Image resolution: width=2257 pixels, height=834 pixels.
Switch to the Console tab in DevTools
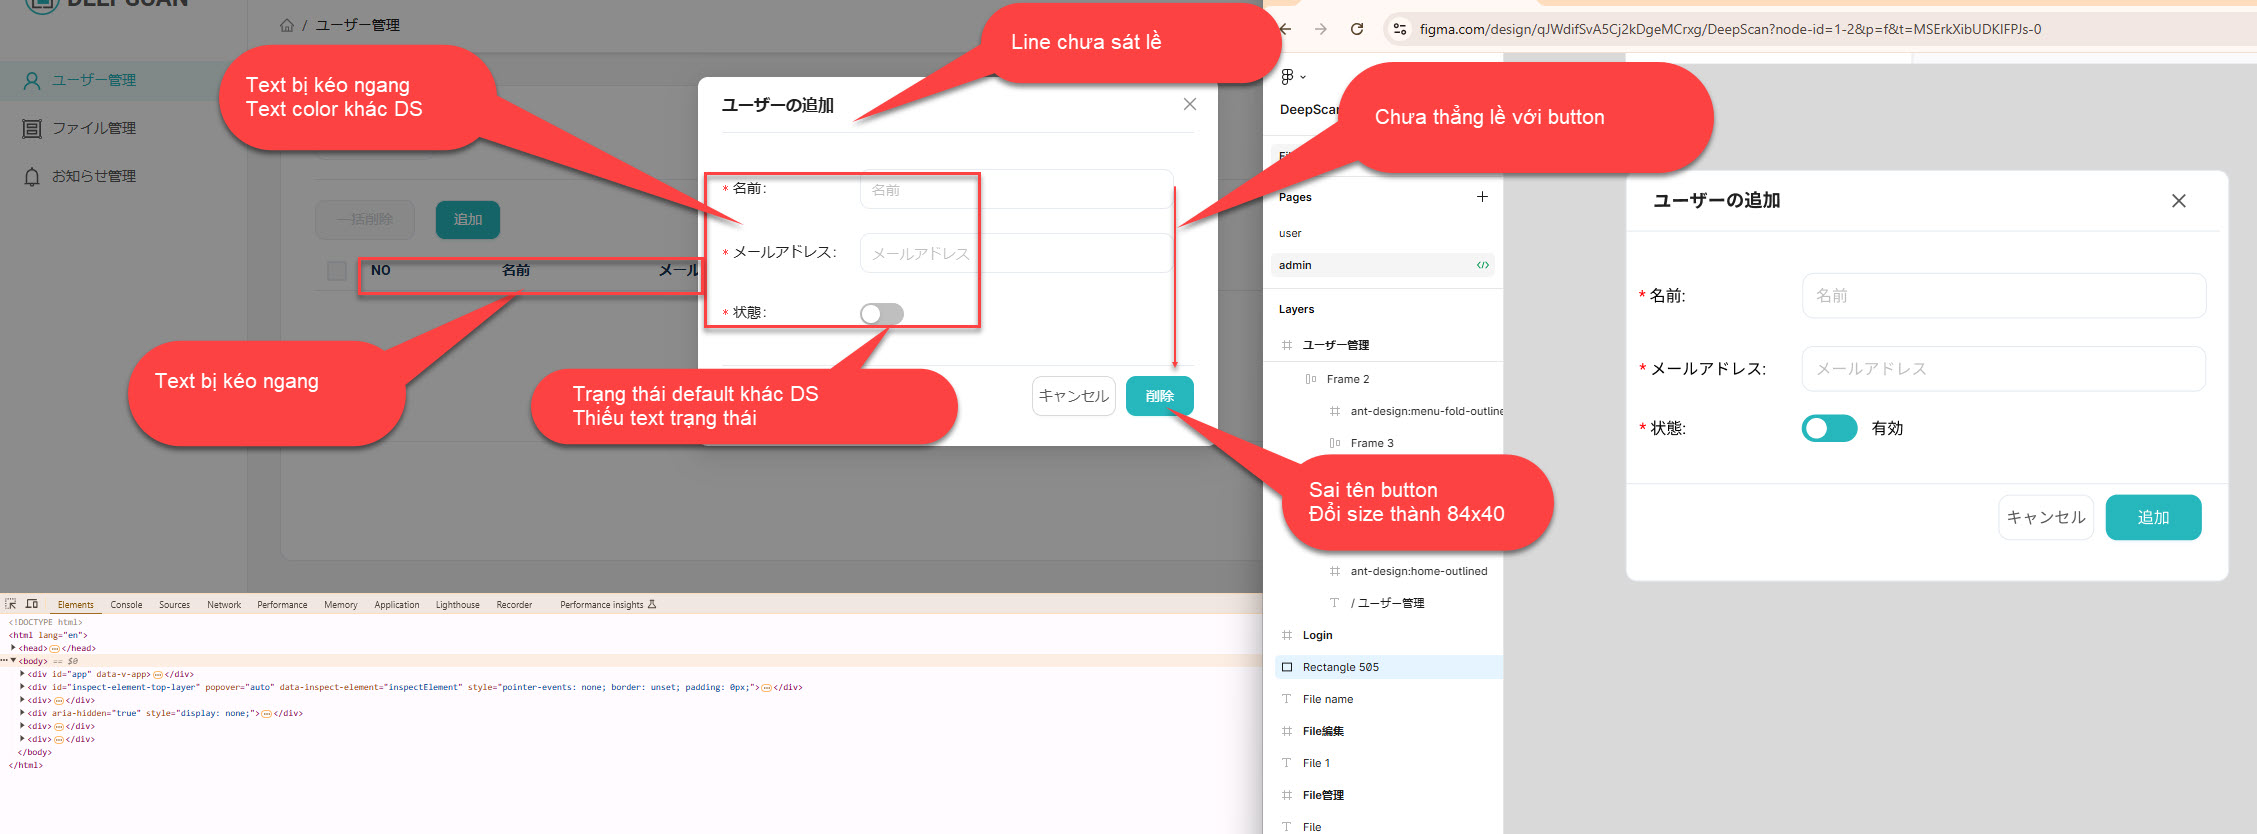click(x=126, y=605)
